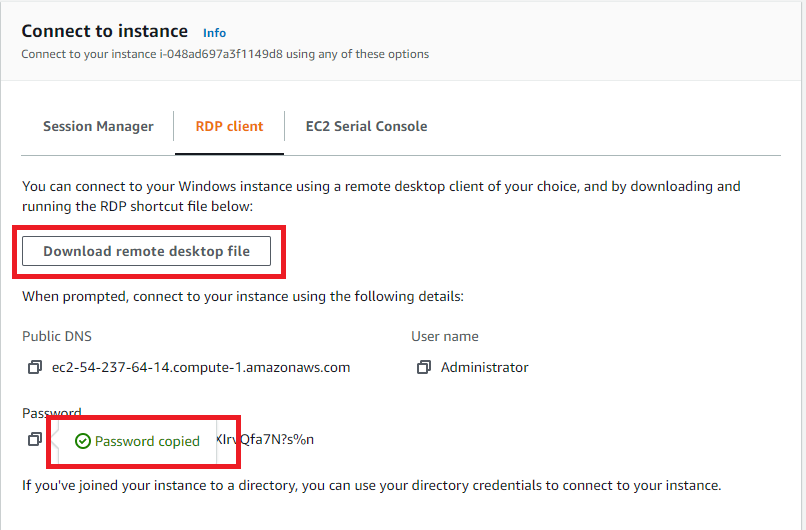Switch to the Session Manager tab
806x530 pixels.
(98, 127)
